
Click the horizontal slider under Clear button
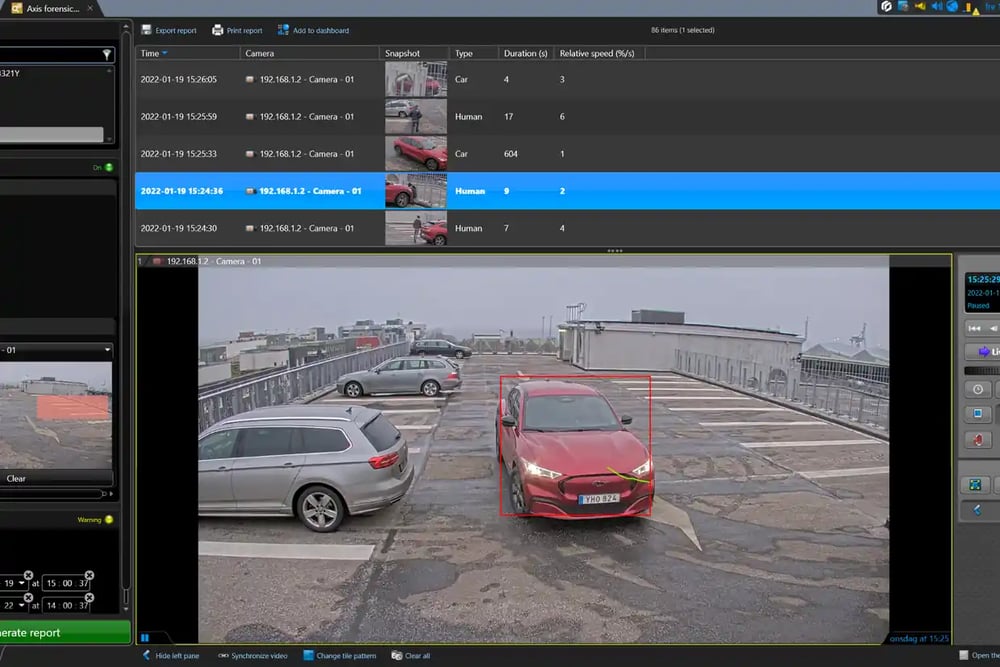point(54,494)
